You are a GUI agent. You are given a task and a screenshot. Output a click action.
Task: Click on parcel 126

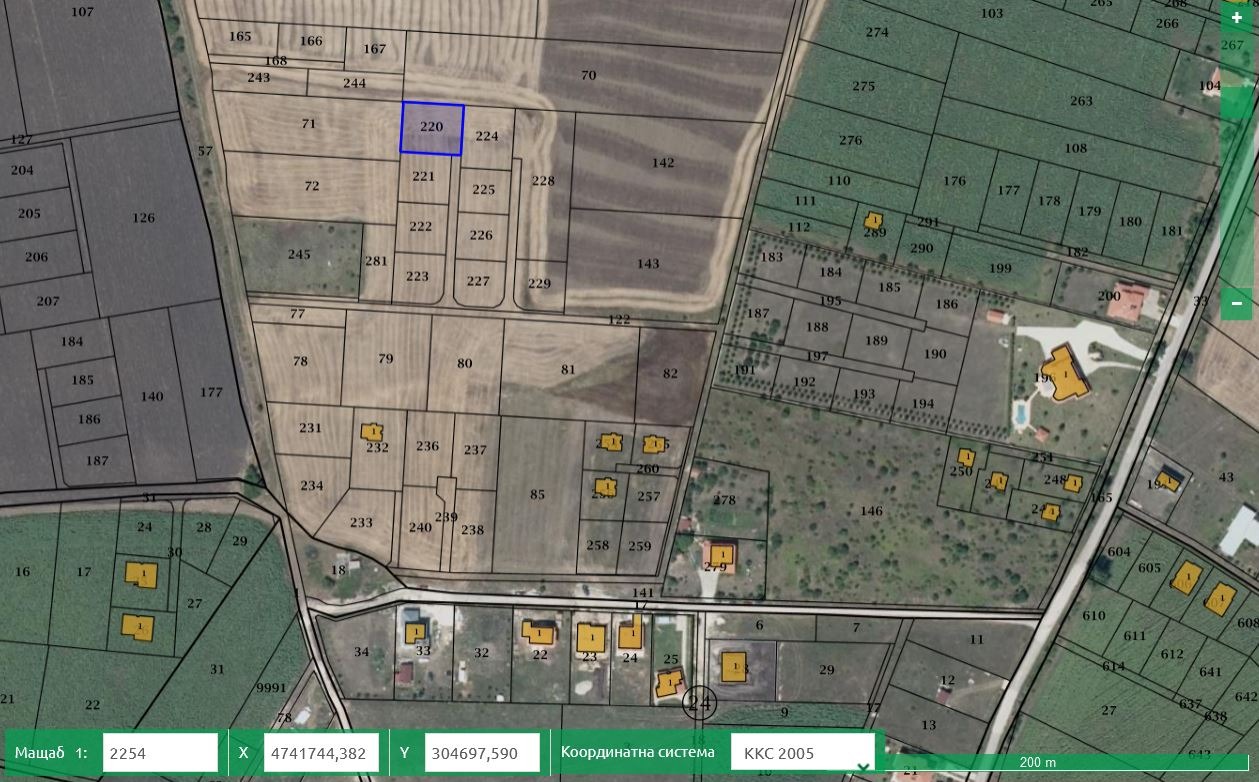pos(144,218)
